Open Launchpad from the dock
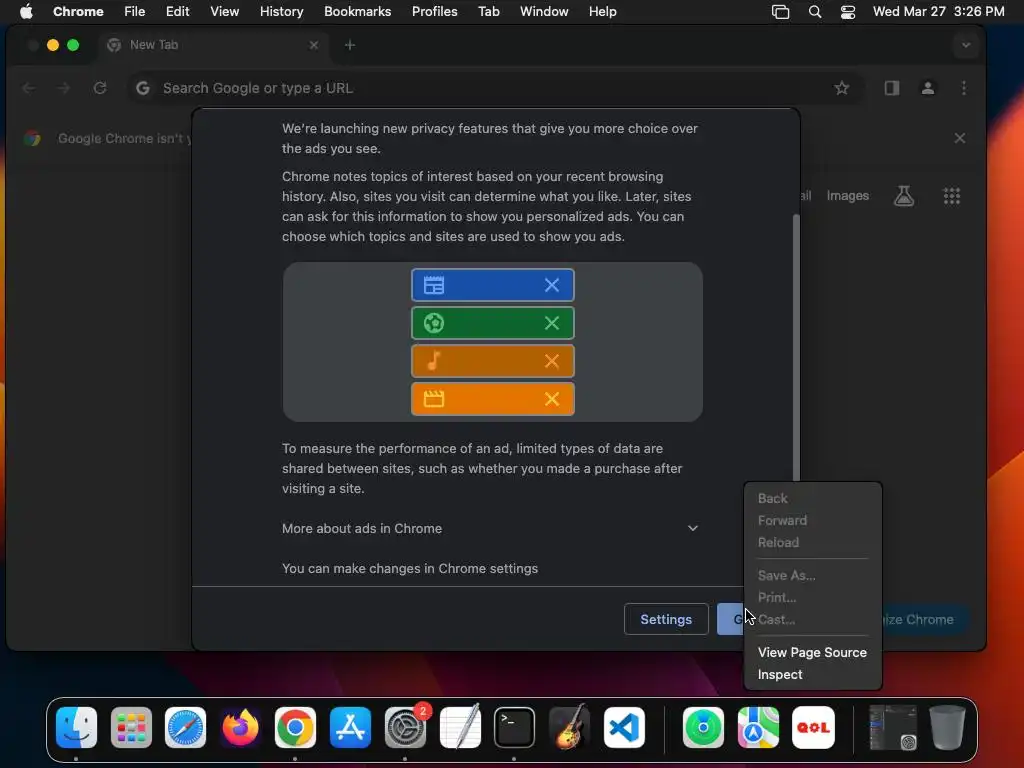The height and width of the screenshot is (768, 1024). [131, 728]
